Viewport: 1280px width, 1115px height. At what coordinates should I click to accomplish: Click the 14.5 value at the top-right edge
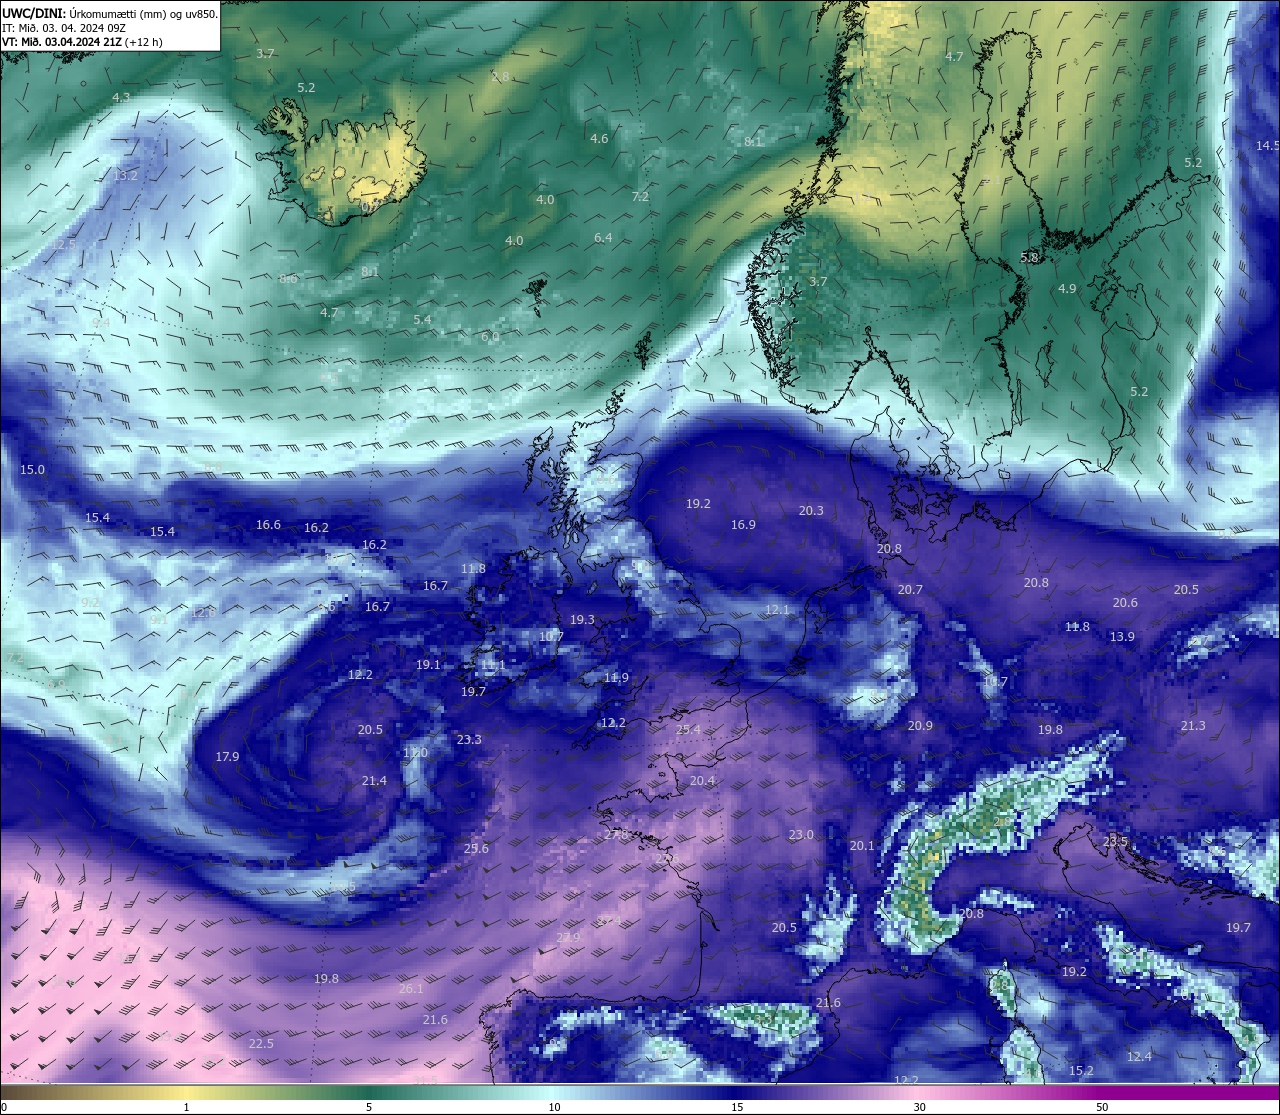(x=1267, y=145)
